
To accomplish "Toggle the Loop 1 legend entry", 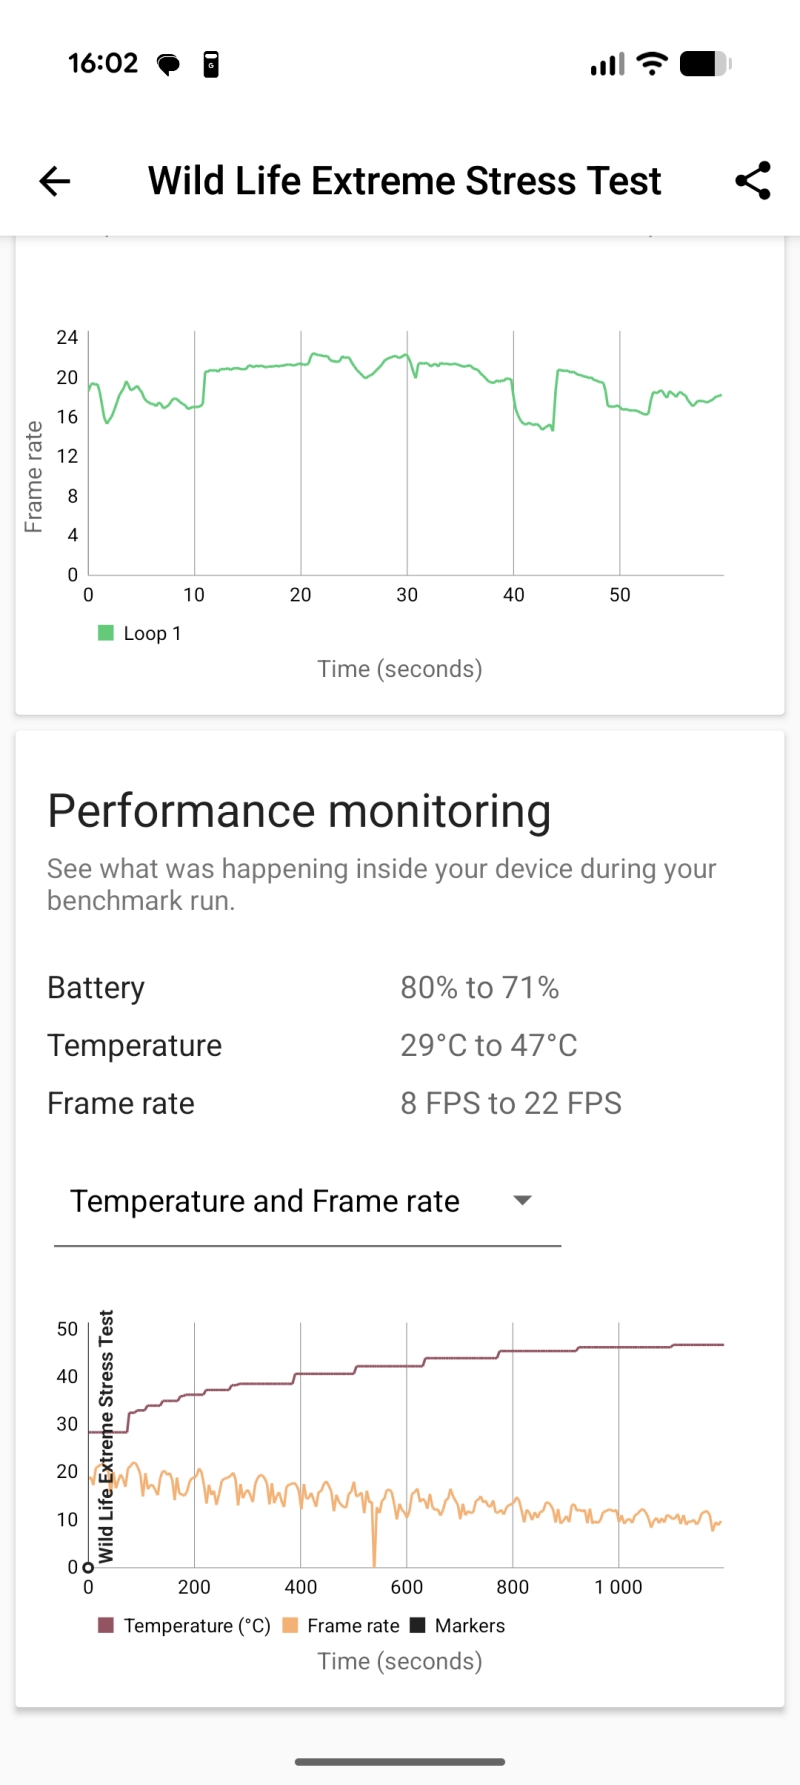I will click(140, 633).
